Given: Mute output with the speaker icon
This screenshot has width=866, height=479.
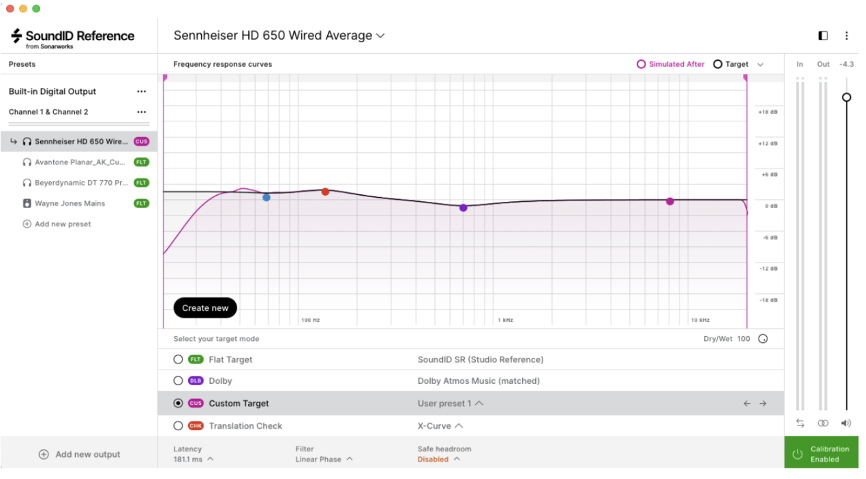Looking at the screenshot, I should (x=846, y=423).
